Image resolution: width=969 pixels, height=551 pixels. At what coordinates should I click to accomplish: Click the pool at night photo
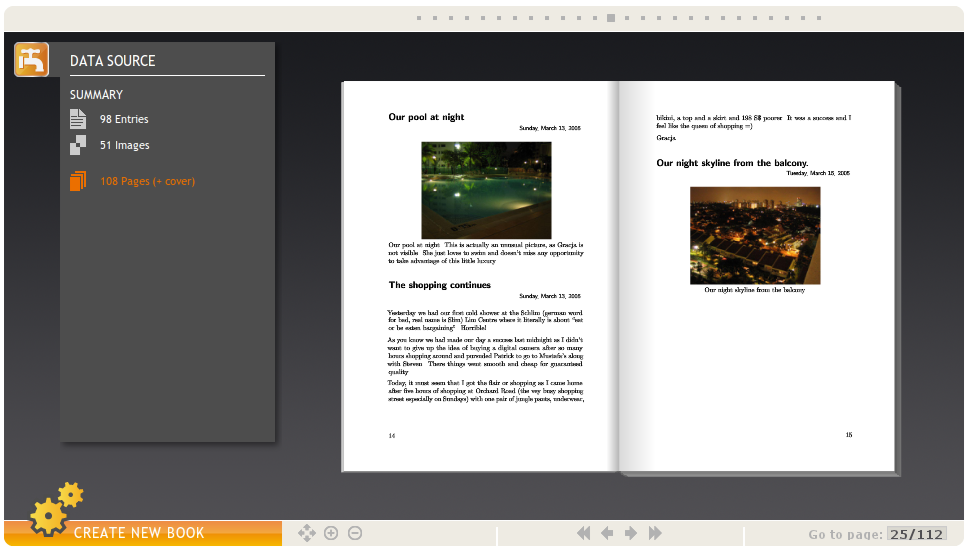486,190
